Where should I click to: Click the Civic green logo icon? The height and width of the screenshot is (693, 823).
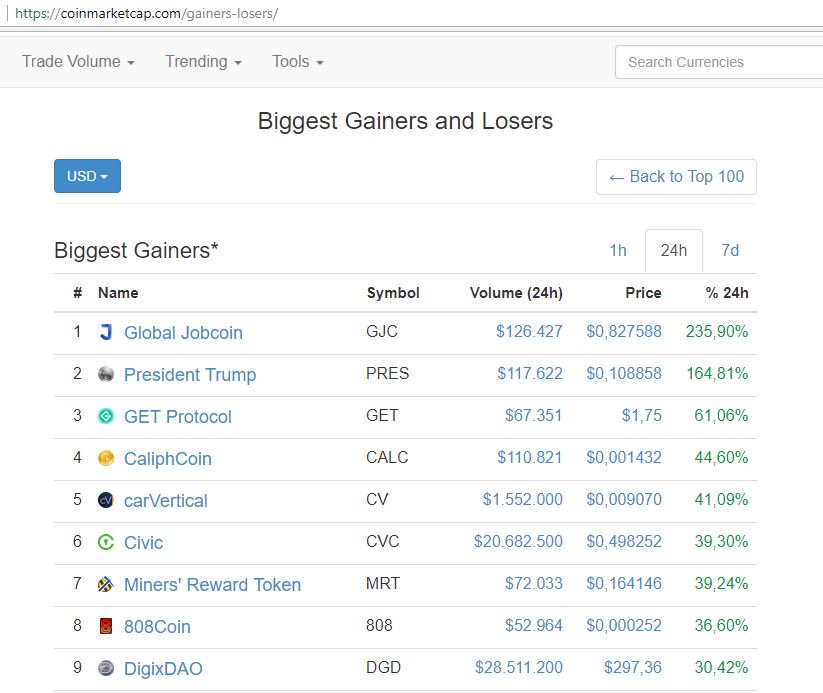click(106, 542)
